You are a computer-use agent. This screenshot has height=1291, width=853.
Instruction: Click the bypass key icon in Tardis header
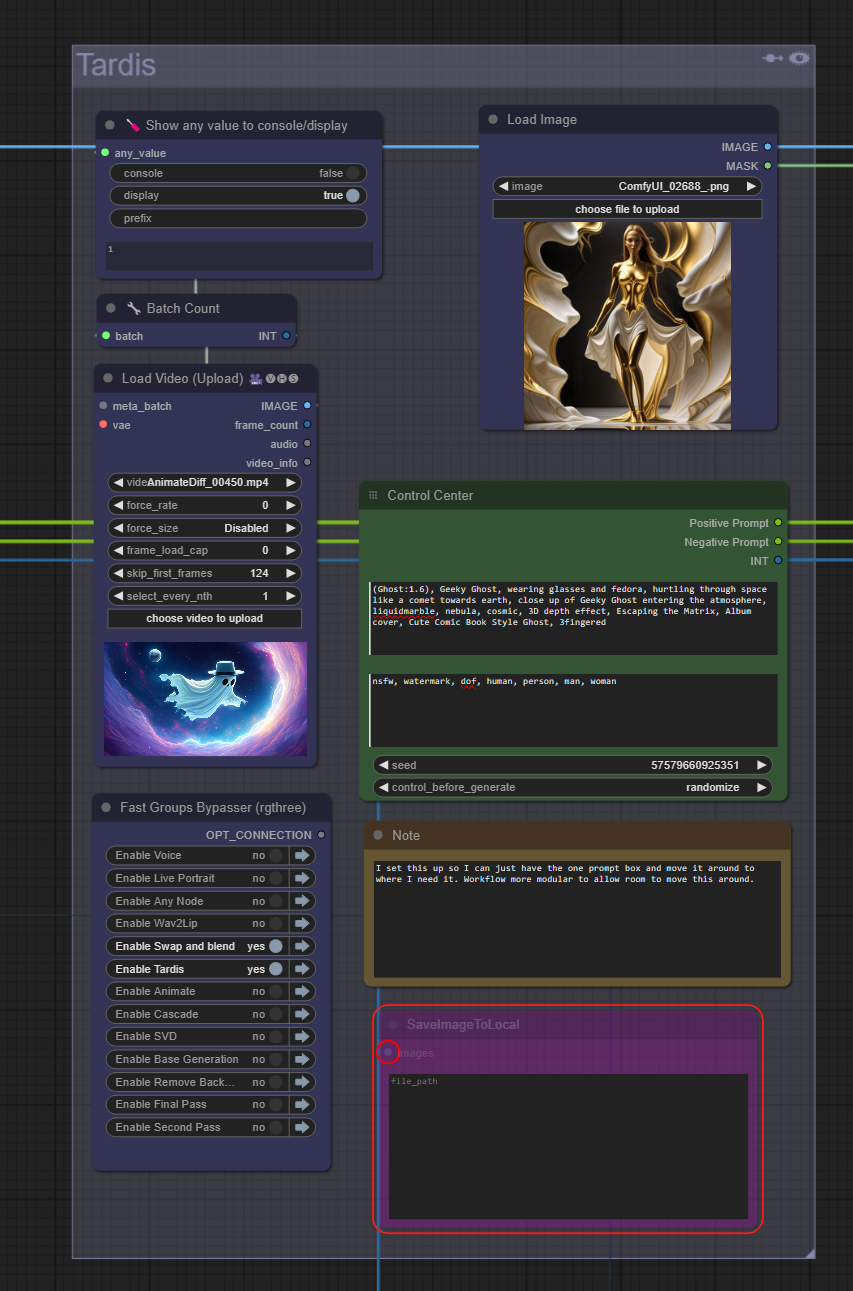773,59
